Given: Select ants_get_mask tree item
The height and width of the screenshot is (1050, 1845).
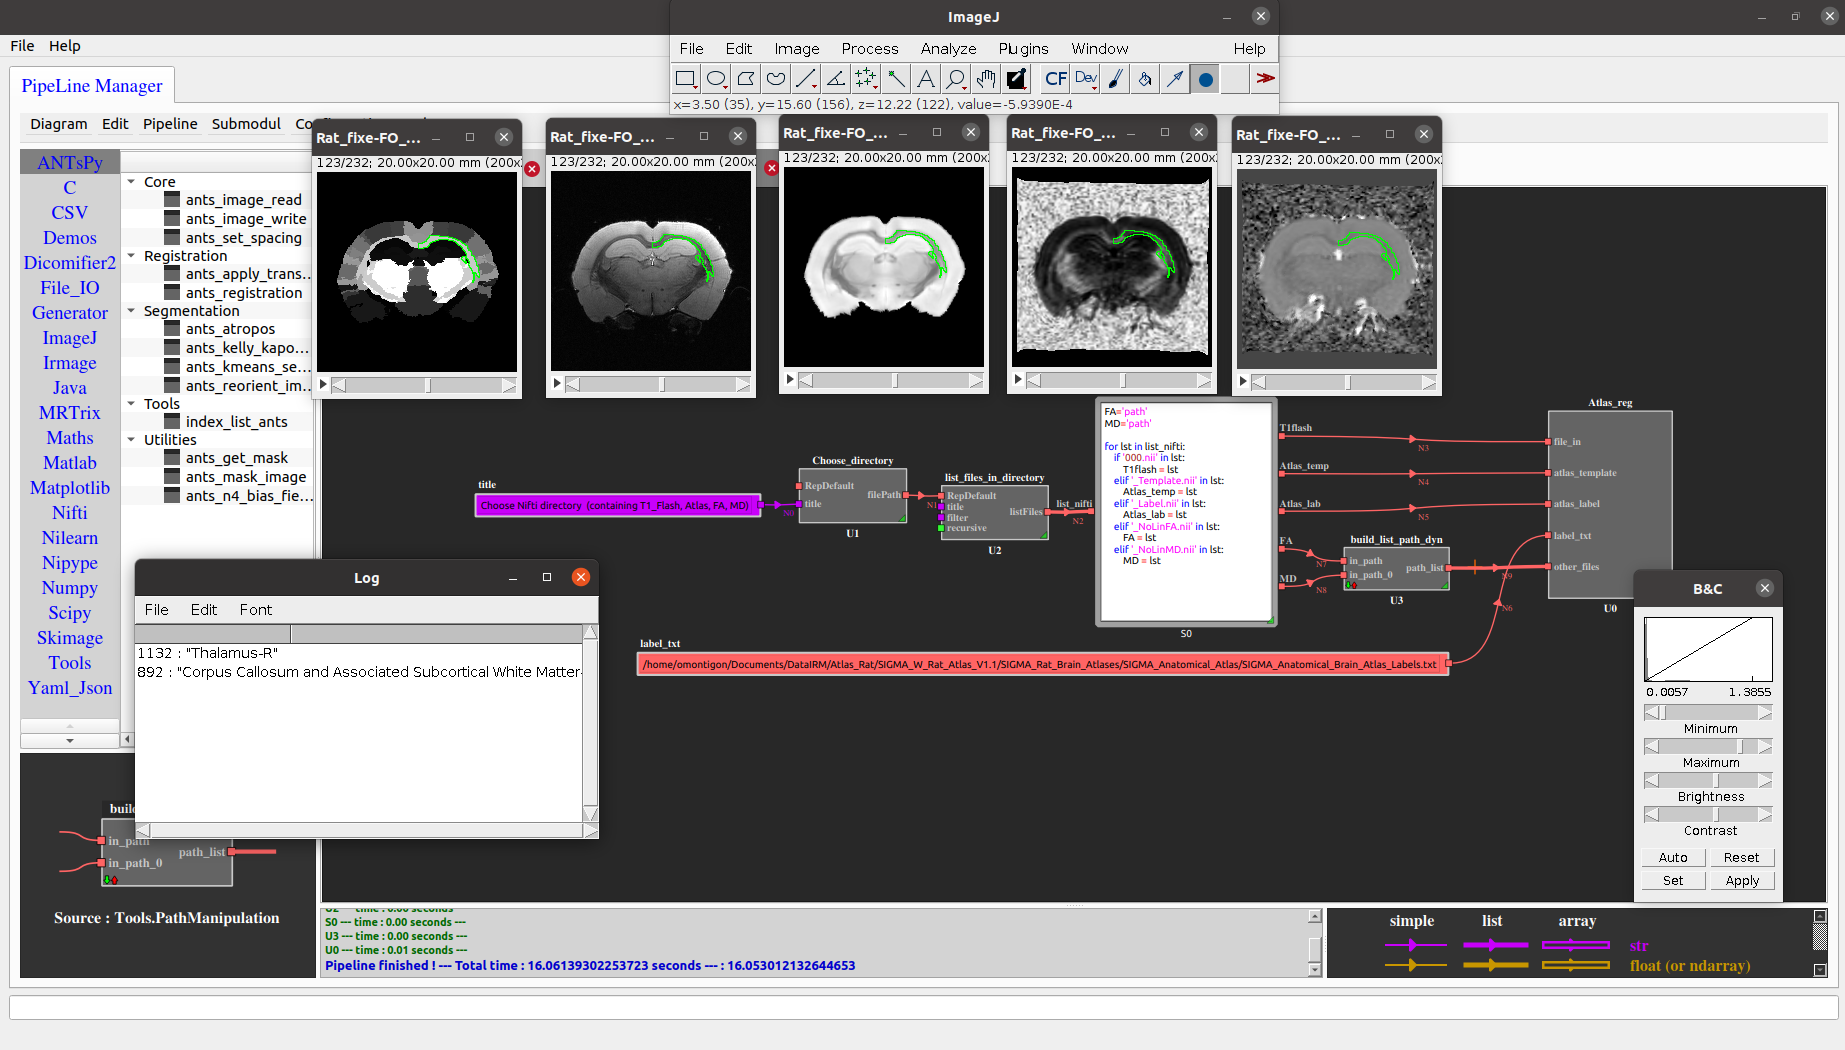Looking at the screenshot, I should pos(237,458).
